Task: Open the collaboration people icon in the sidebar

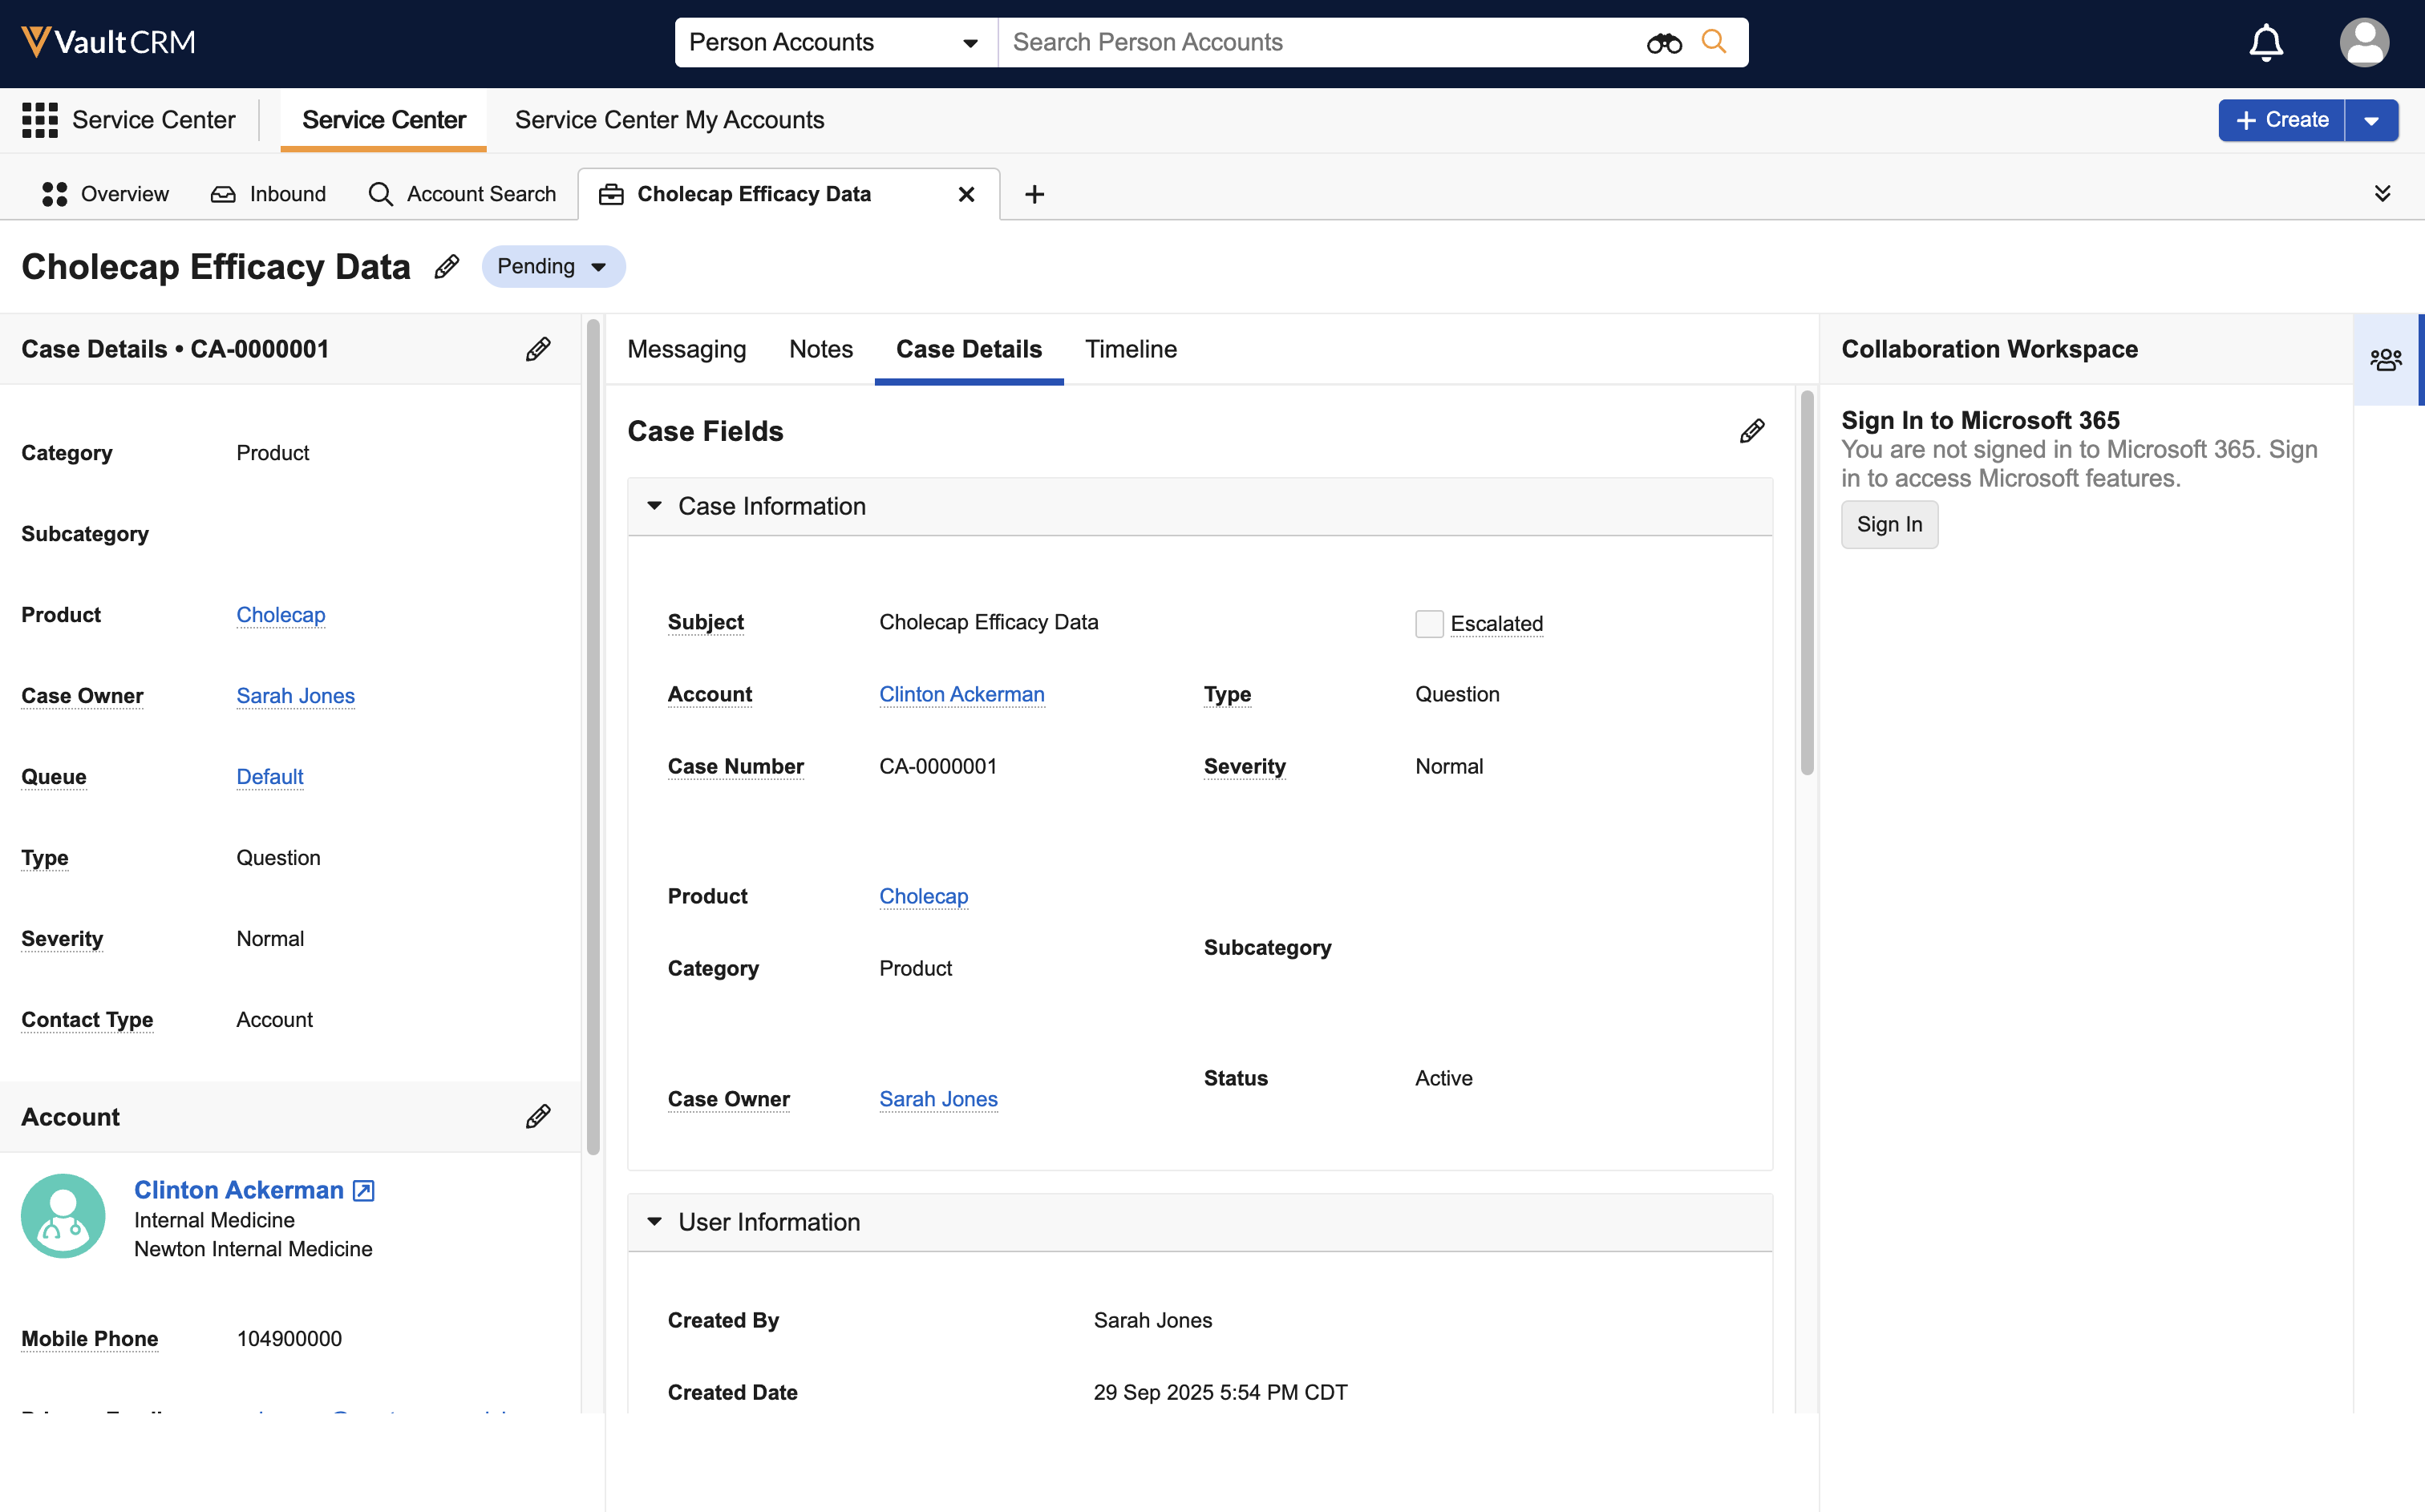Action: pos(2386,360)
